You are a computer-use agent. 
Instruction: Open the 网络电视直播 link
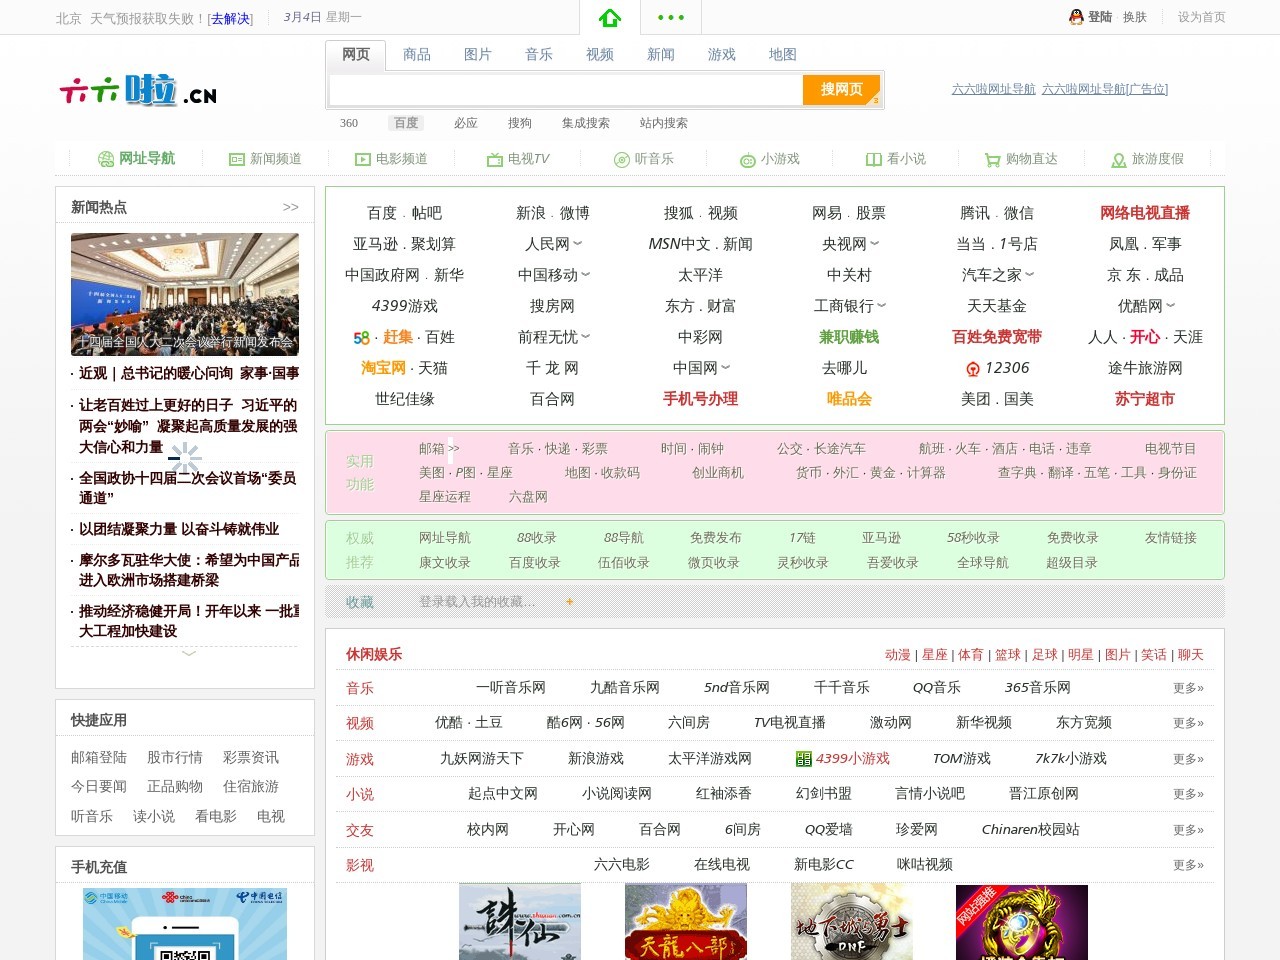(1145, 213)
